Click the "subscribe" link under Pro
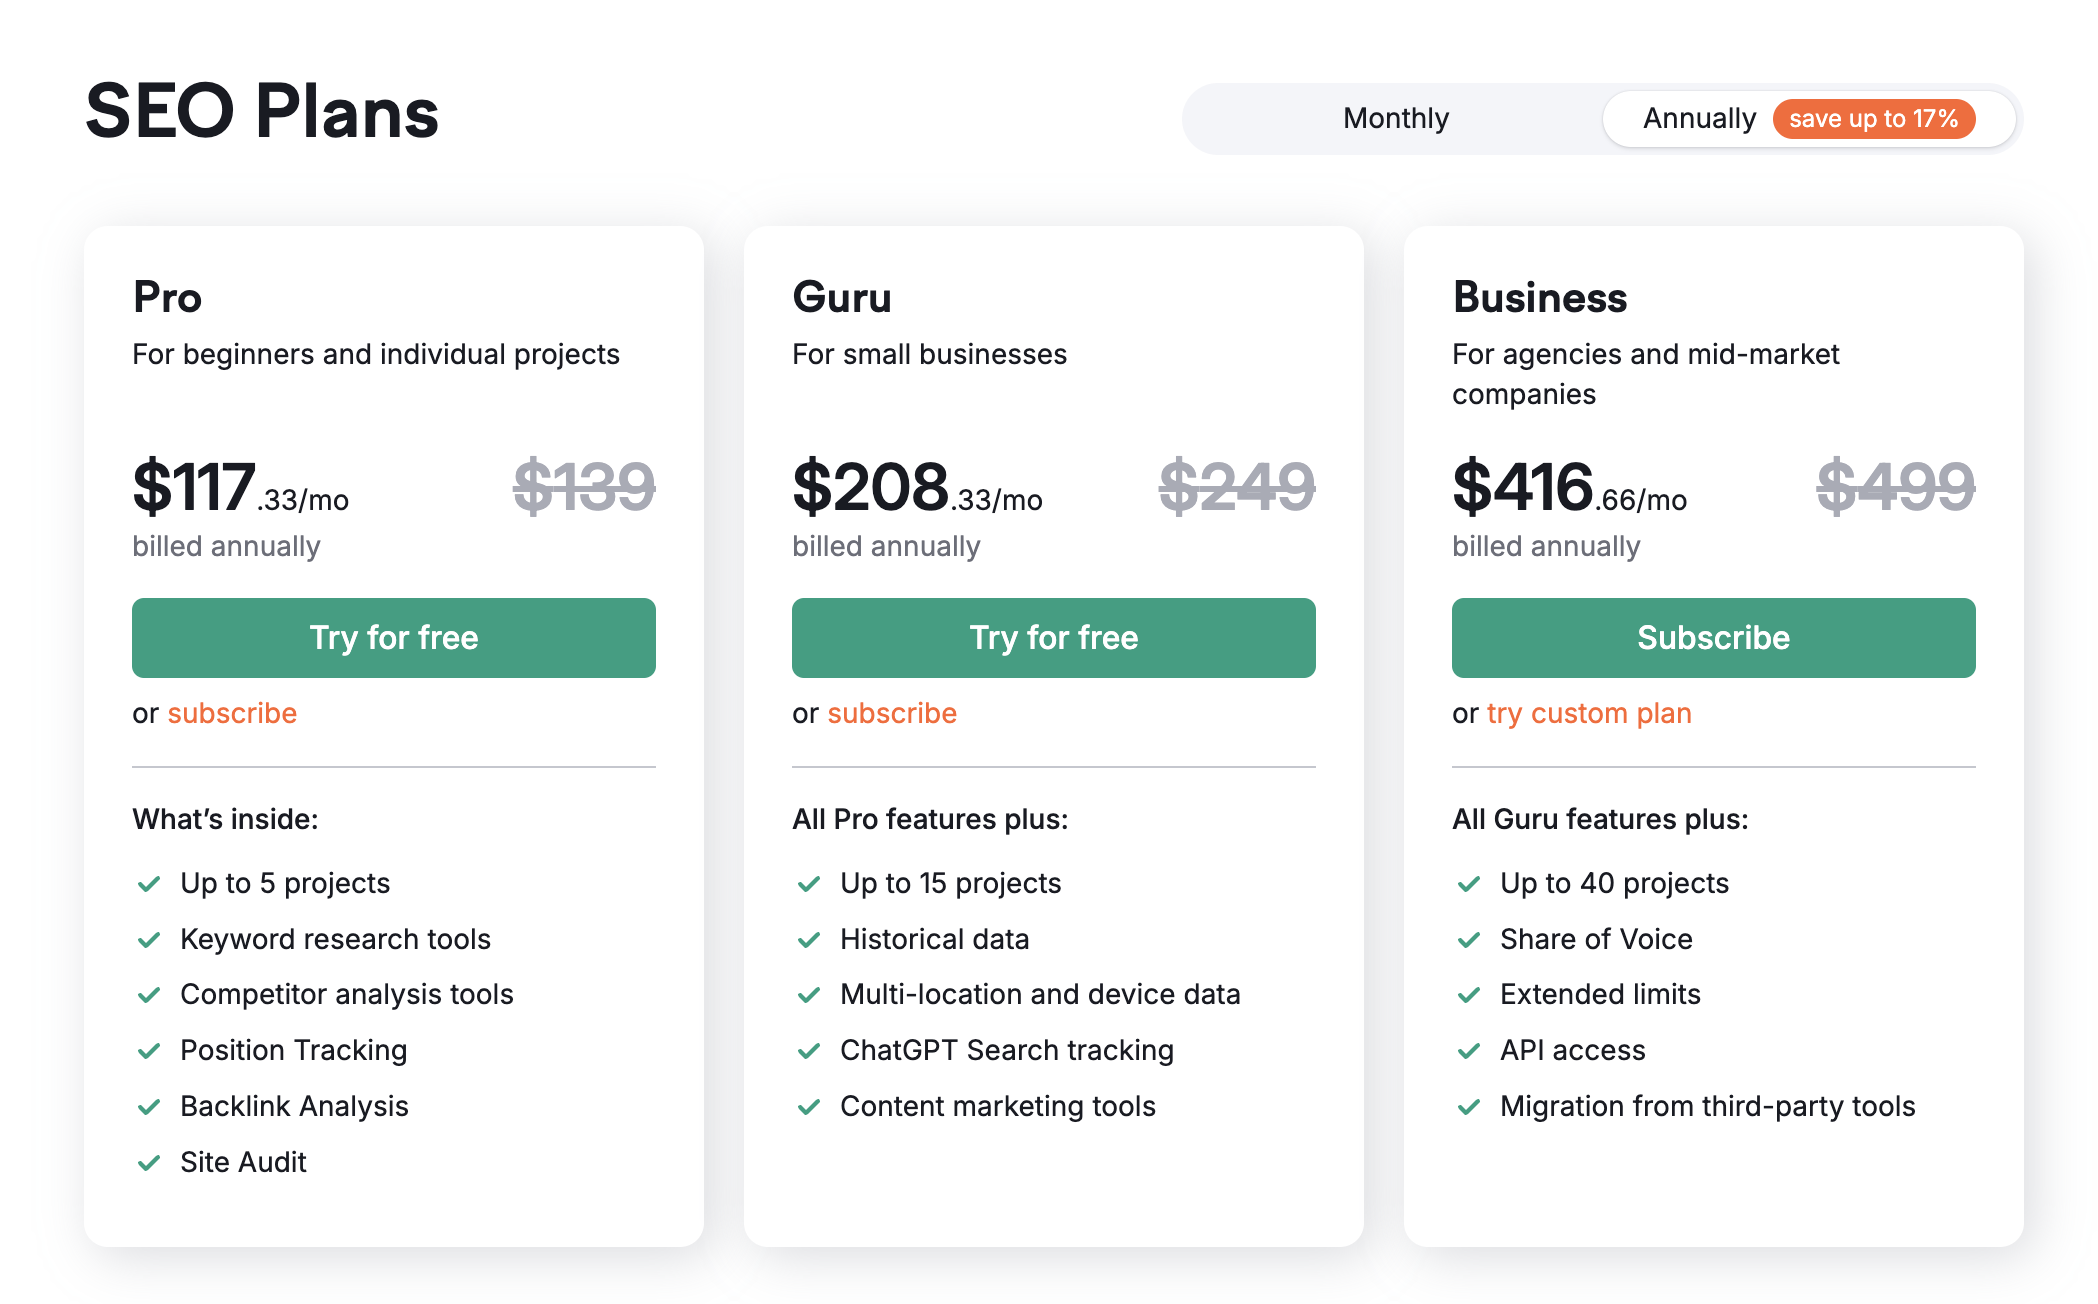The width and height of the screenshot is (2098, 1304). tap(232, 713)
